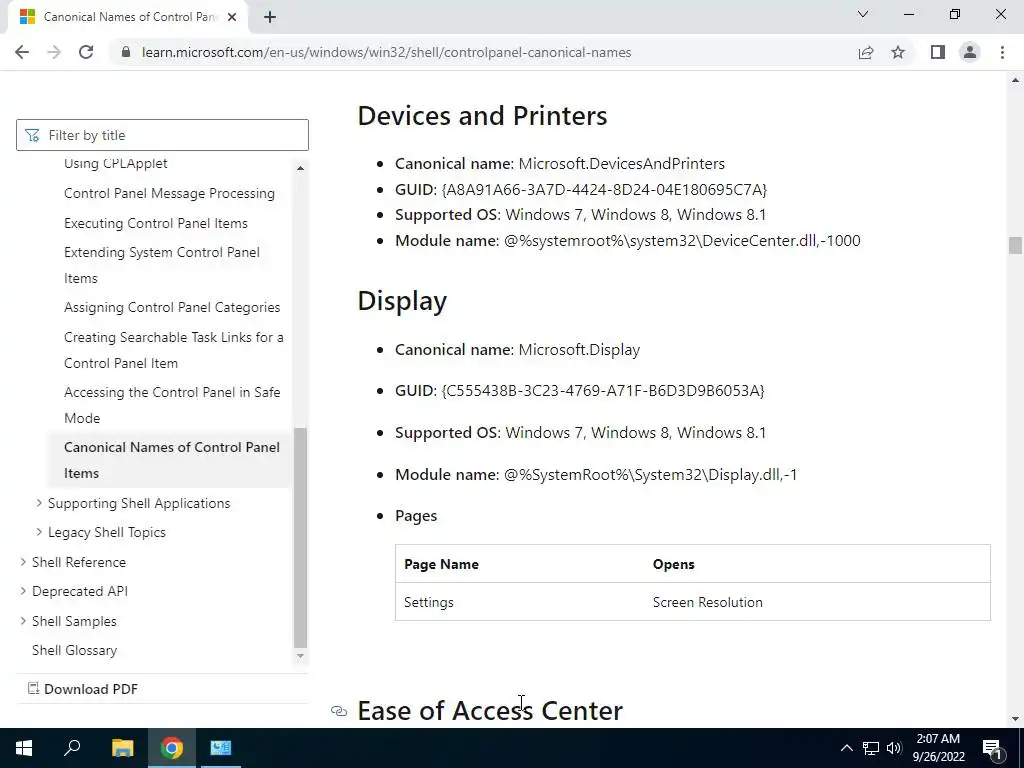Viewport: 1024px width, 768px height.
Task: Click the Chrome taskbar icon
Action: click(172, 748)
